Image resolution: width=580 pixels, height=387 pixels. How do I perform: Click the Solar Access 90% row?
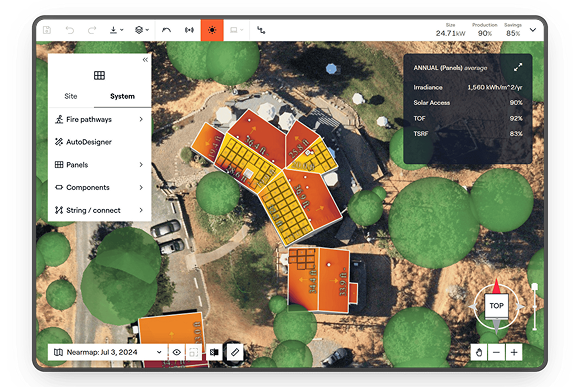(x=468, y=103)
